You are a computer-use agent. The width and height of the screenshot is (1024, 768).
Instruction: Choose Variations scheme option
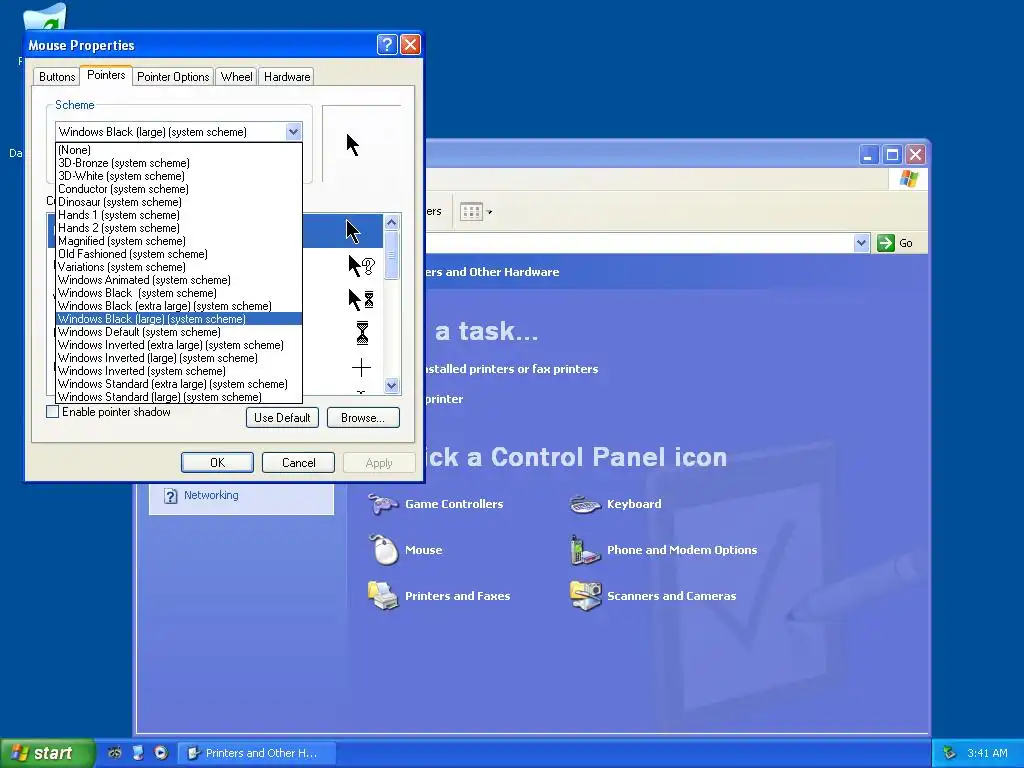click(178, 267)
